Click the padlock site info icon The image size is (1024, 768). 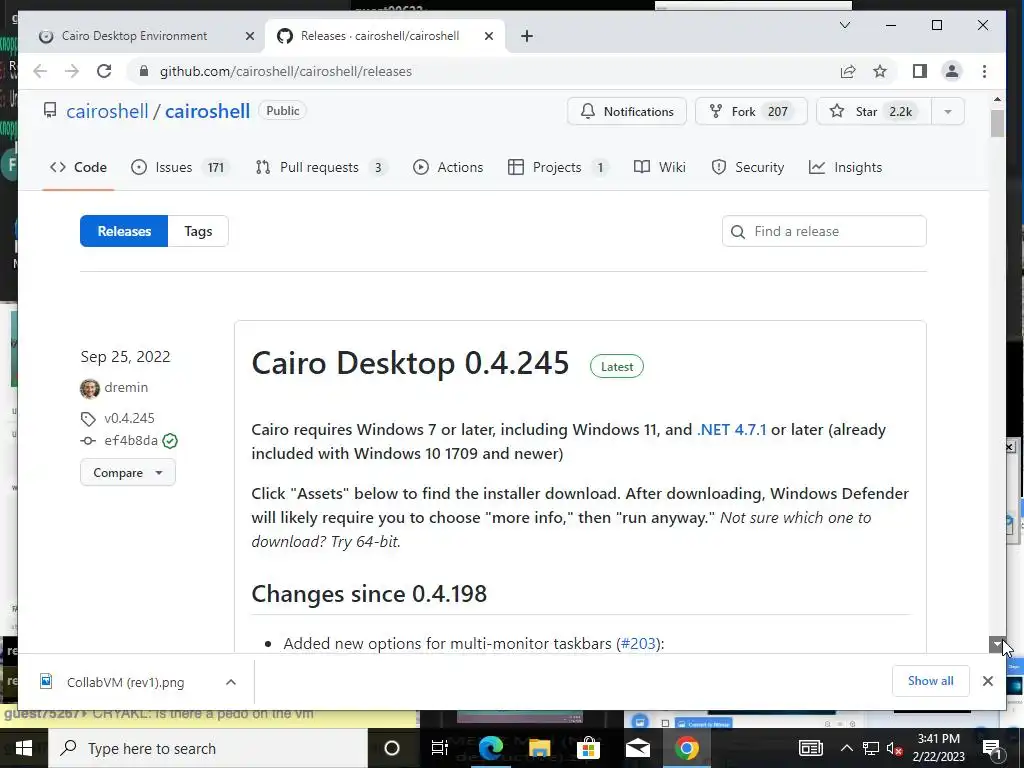(x=144, y=71)
